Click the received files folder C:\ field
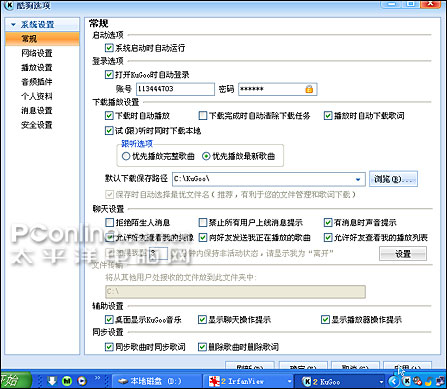 click(235, 292)
